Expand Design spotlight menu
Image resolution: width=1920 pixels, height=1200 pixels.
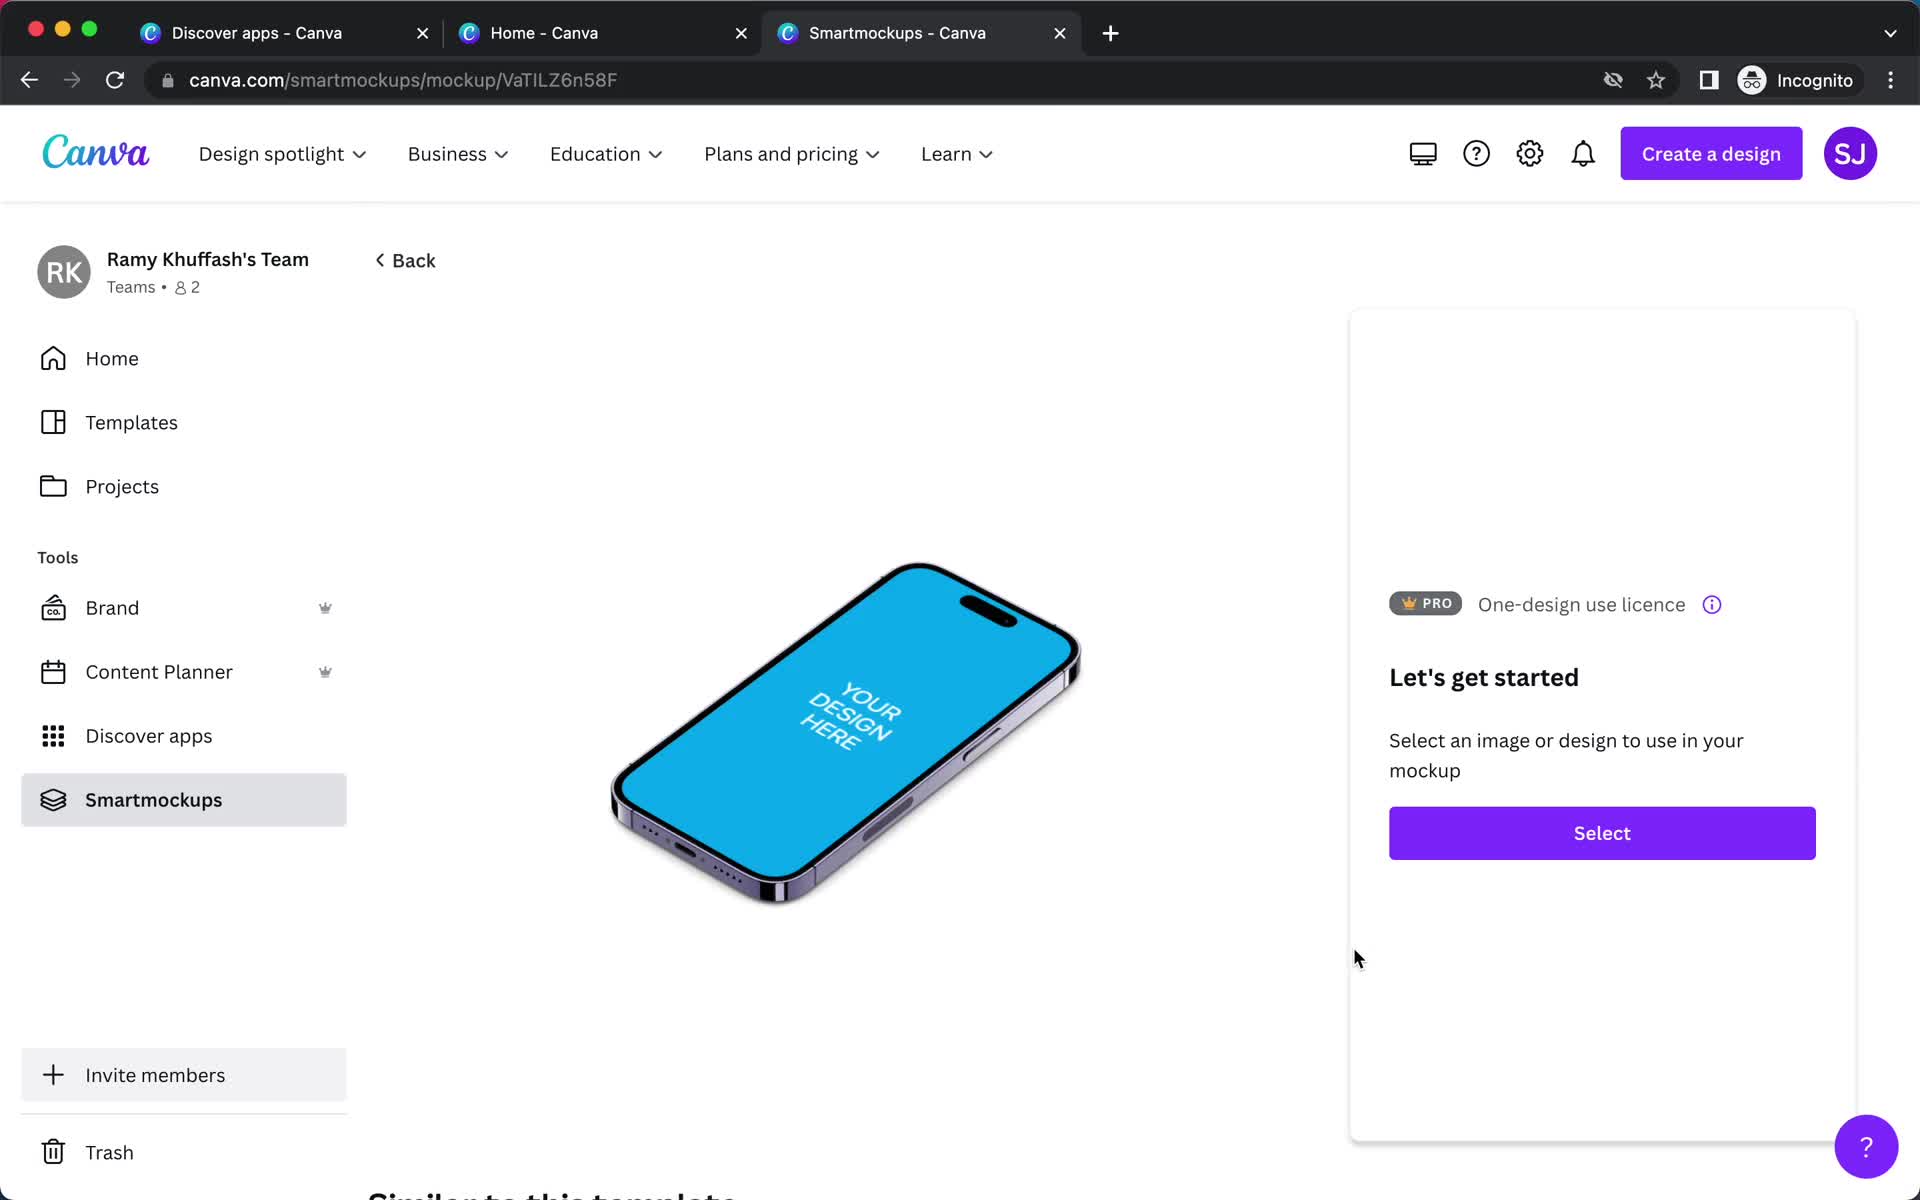click(282, 154)
